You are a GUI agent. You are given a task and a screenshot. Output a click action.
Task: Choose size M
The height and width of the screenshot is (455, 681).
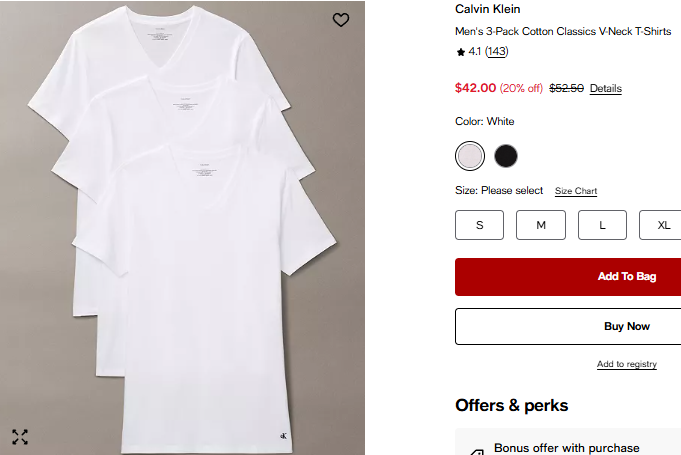pos(541,225)
